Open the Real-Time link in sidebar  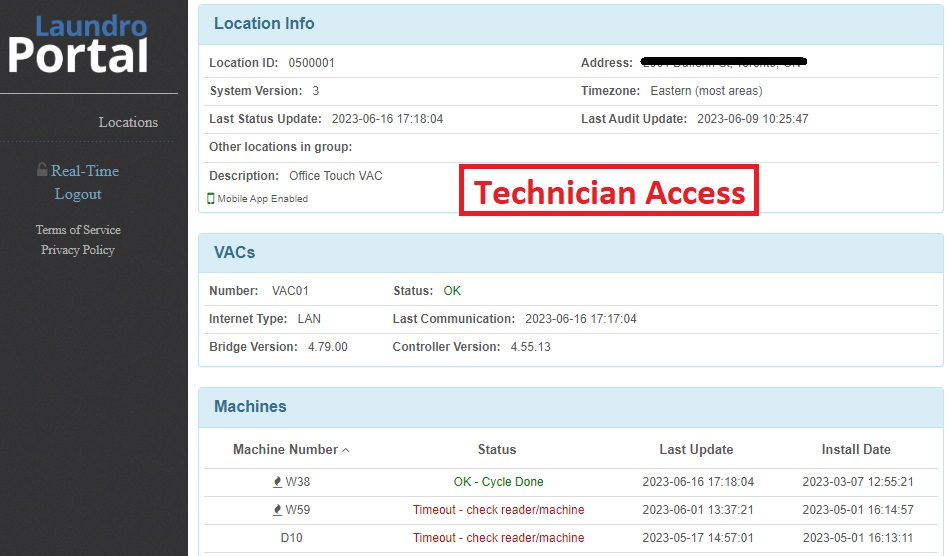[85, 171]
